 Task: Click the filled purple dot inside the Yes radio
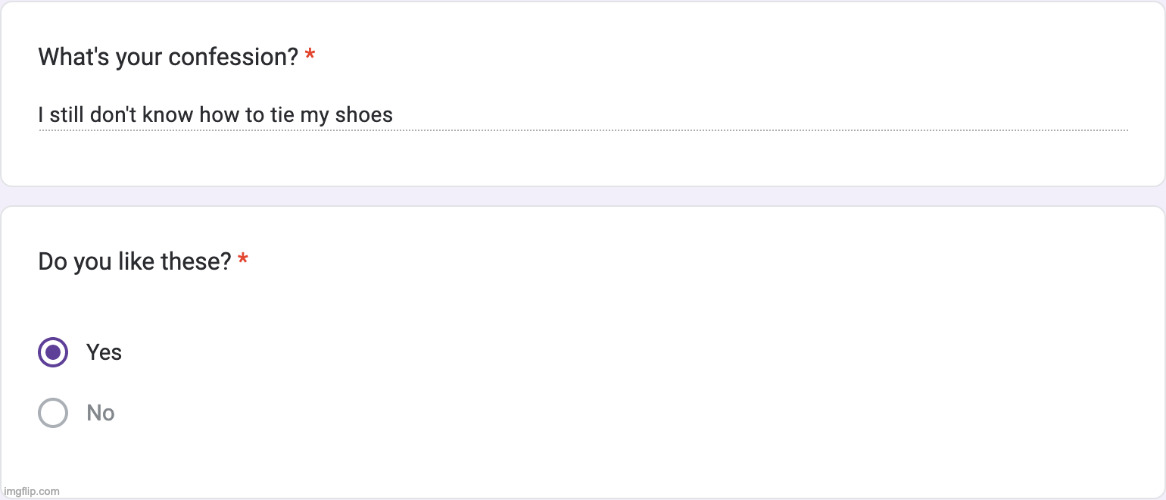point(53,352)
